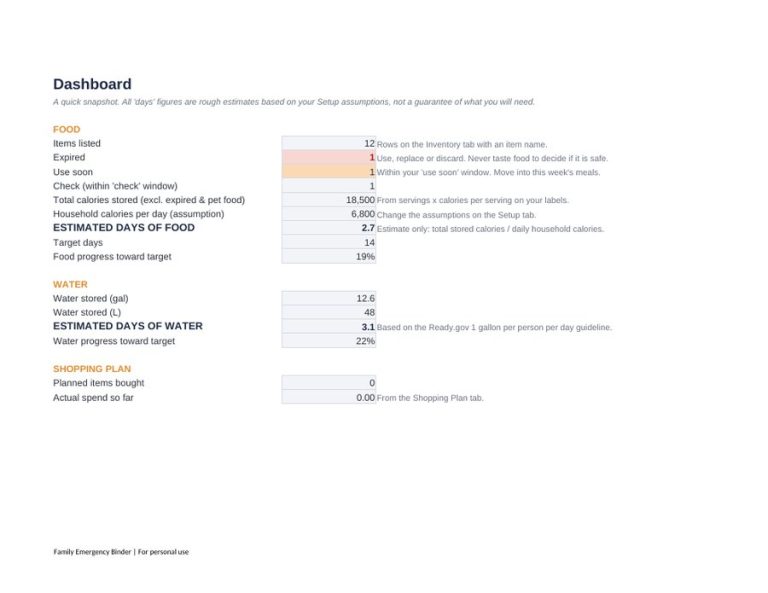
Task: Click the Estimated Days of Water value
Action: (x=329, y=327)
